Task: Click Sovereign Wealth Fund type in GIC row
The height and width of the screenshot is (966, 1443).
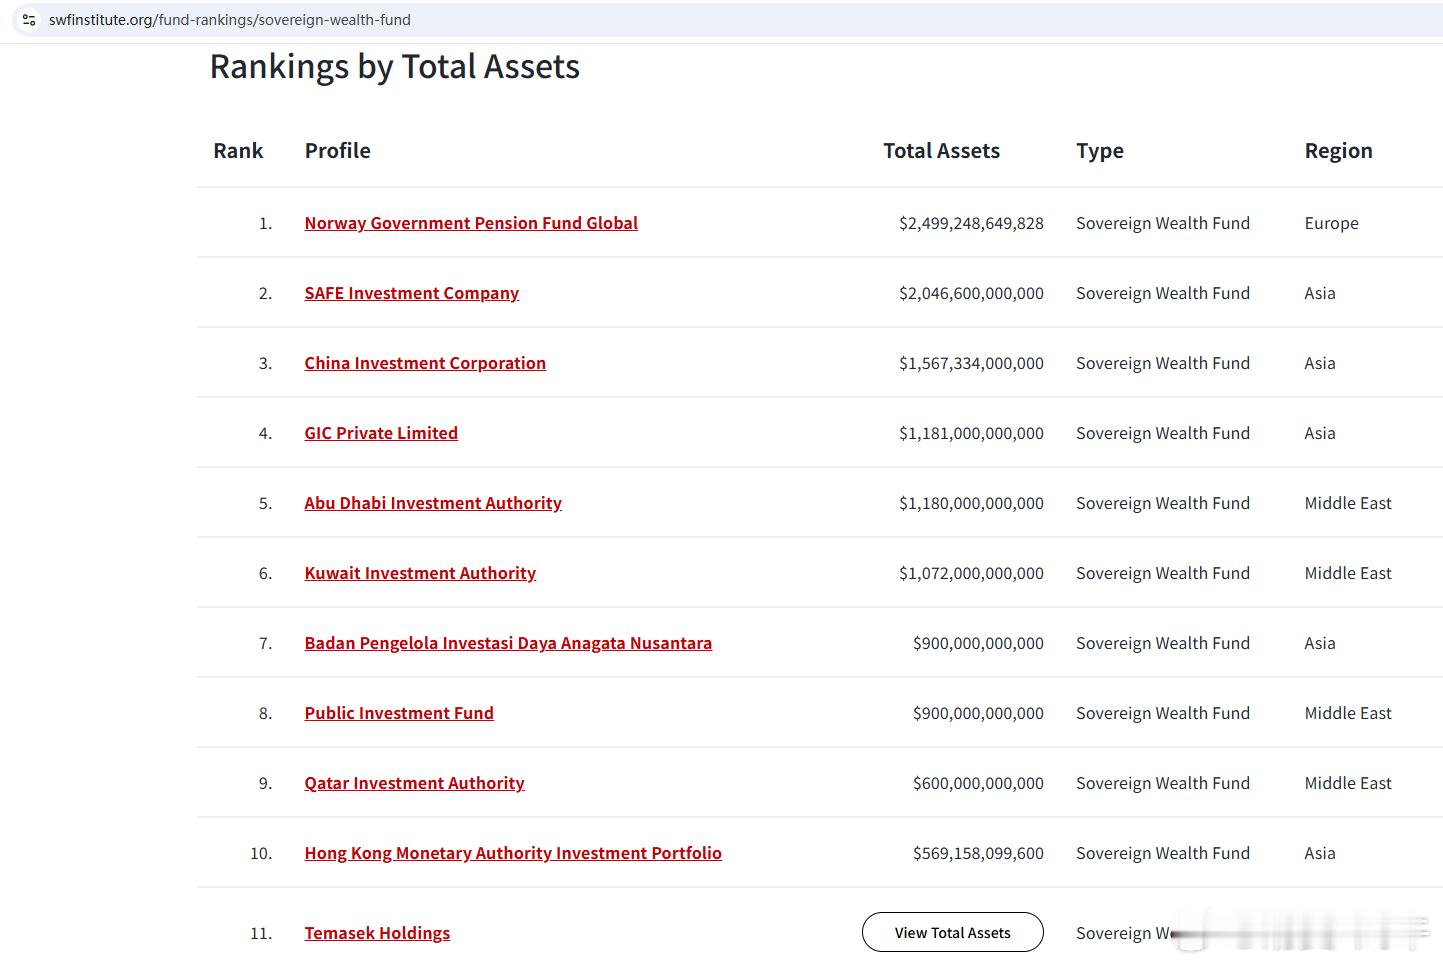Action: pos(1163,433)
